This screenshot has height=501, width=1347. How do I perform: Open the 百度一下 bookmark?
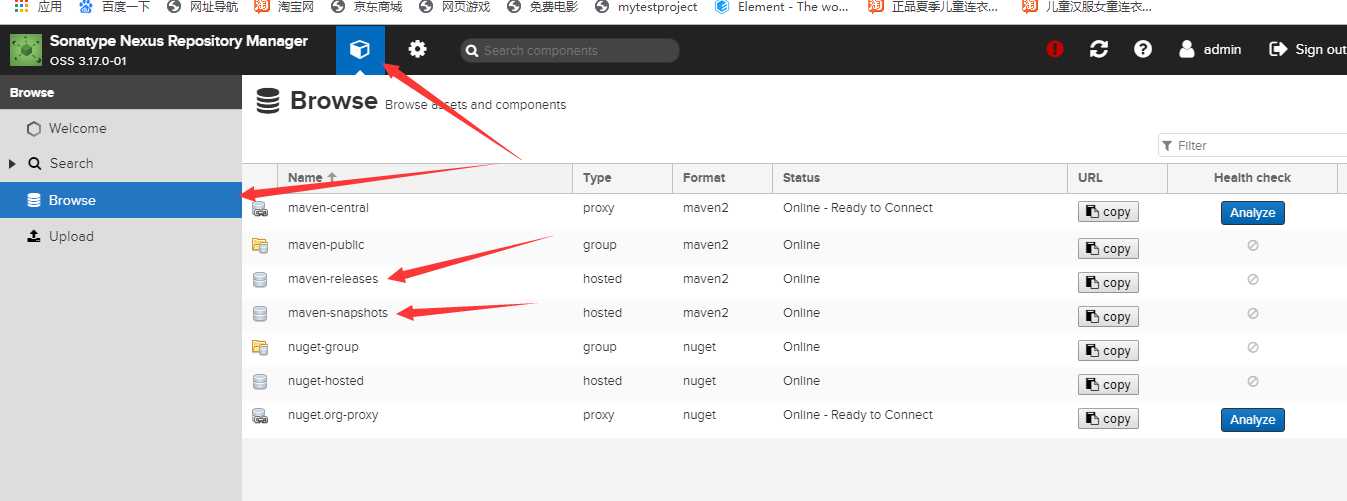click(x=112, y=7)
